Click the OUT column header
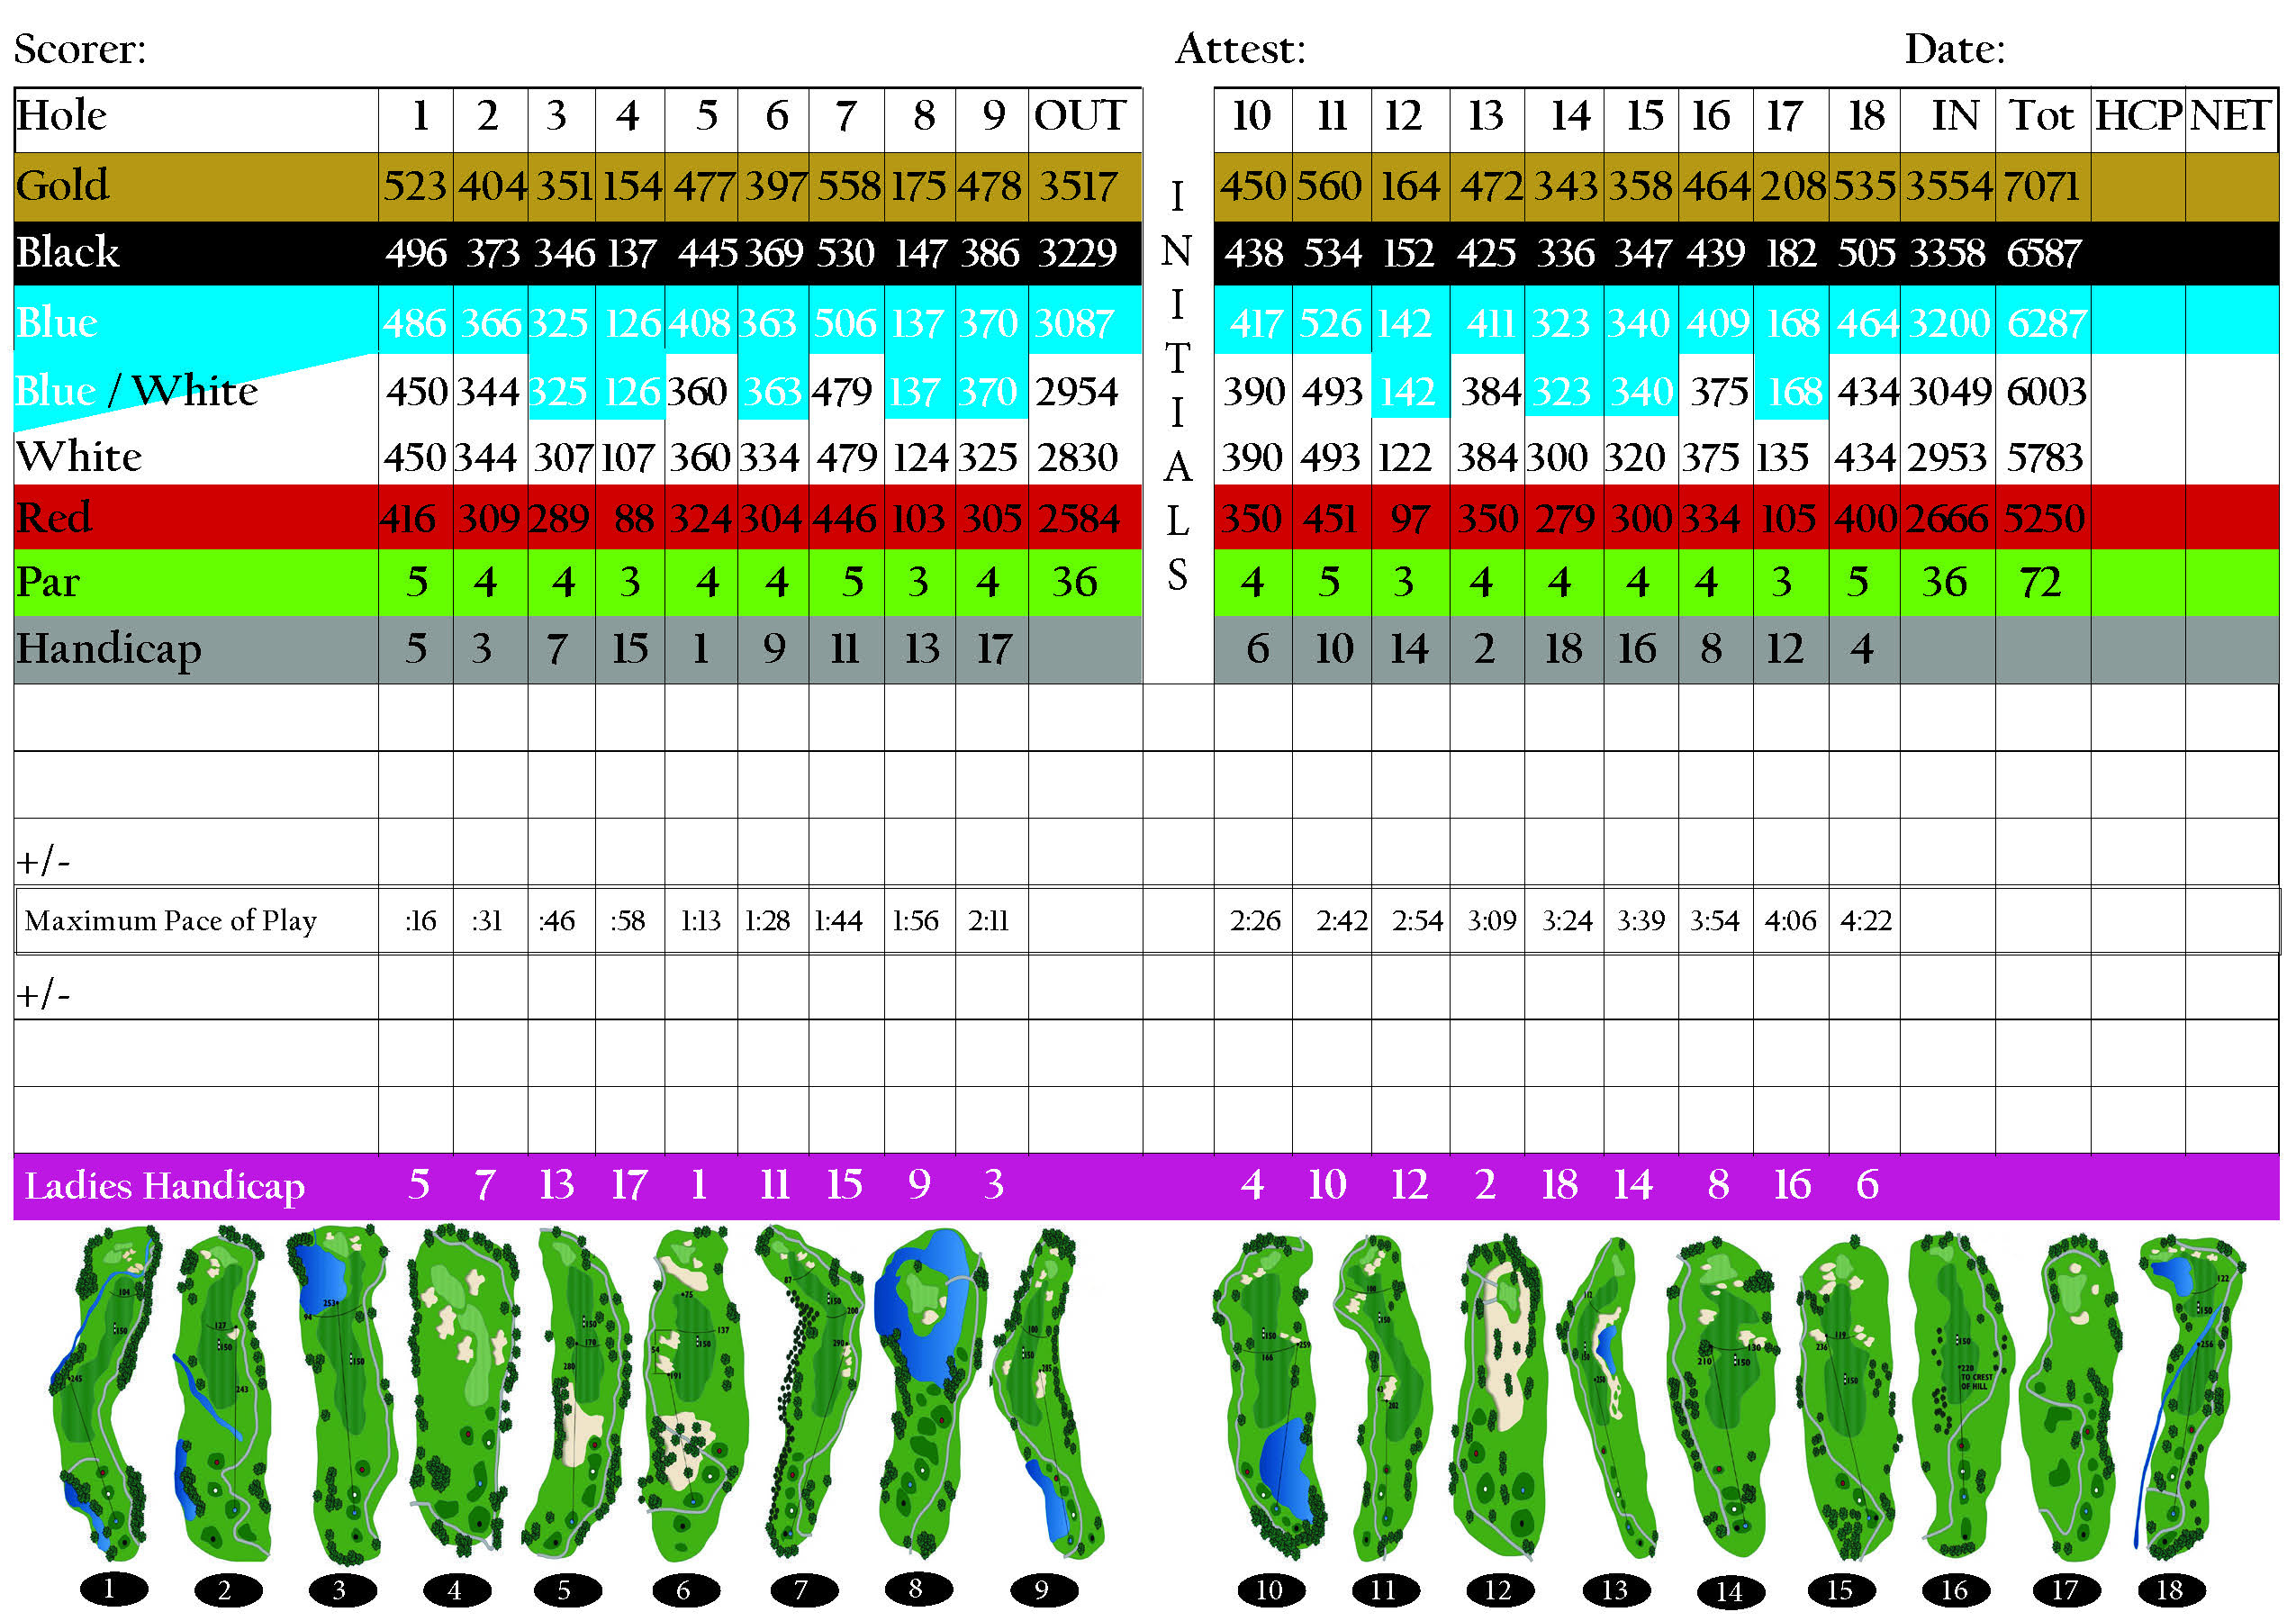 [x=1080, y=116]
